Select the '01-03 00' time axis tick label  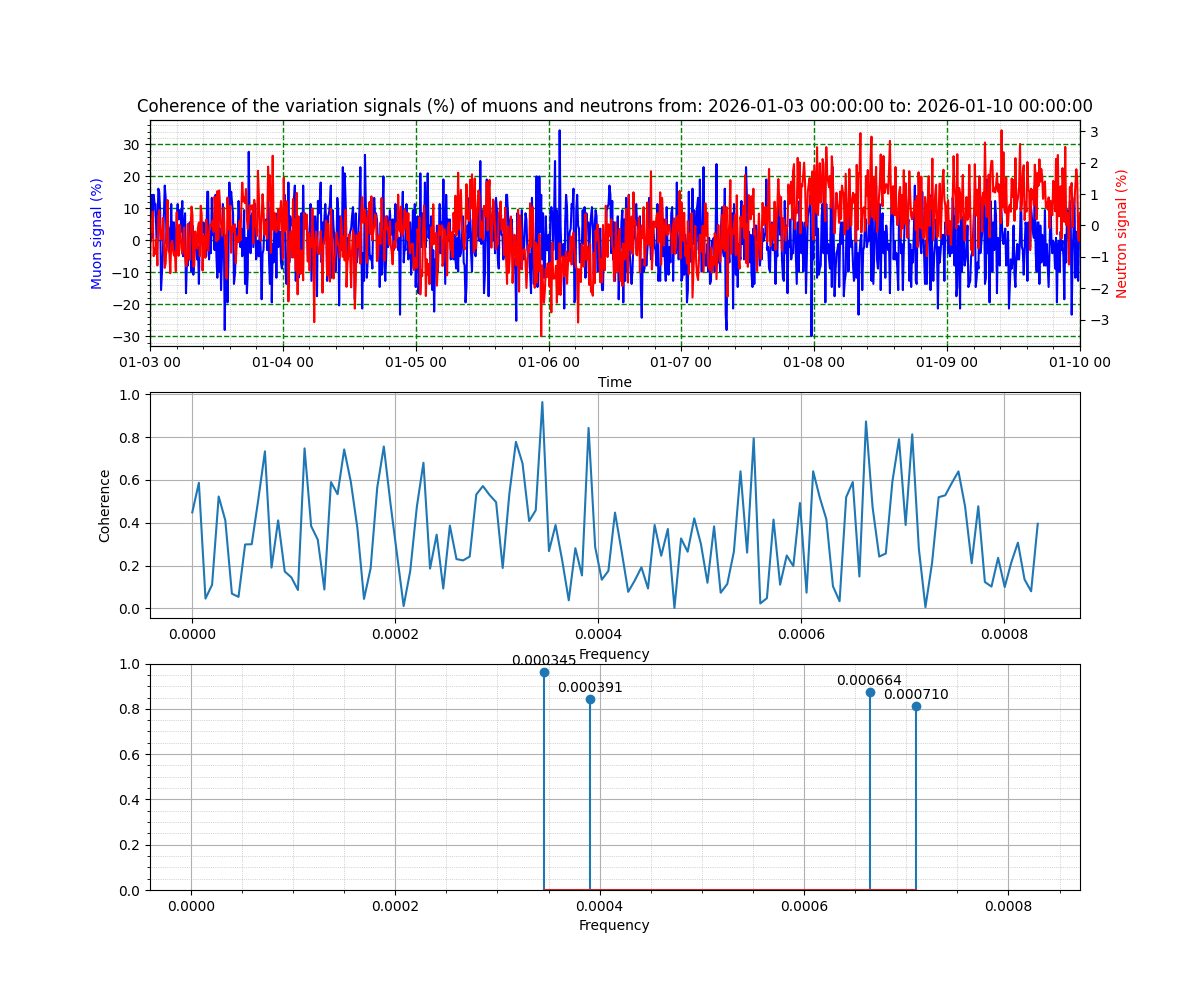151,361
